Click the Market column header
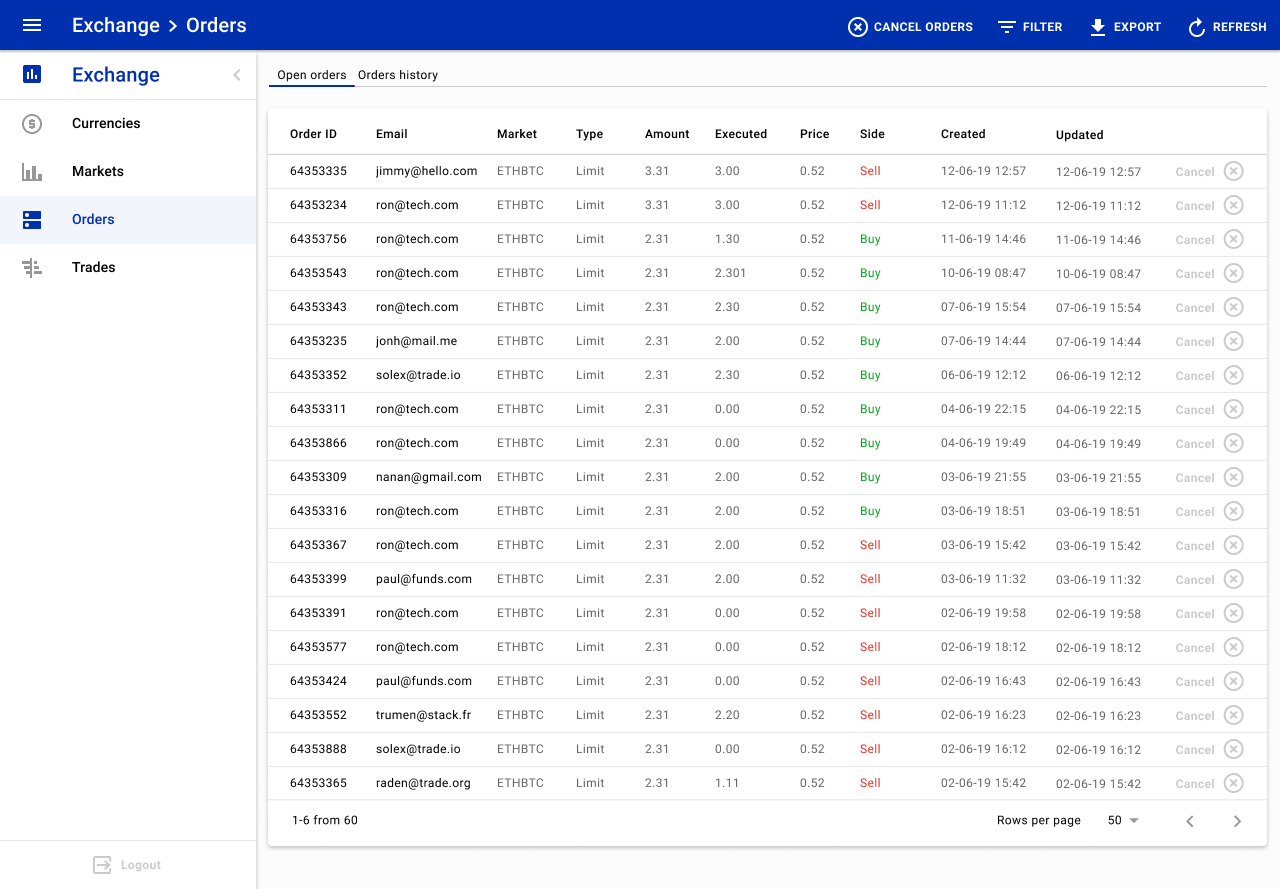1280x889 pixels. pyautogui.click(x=517, y=134)
